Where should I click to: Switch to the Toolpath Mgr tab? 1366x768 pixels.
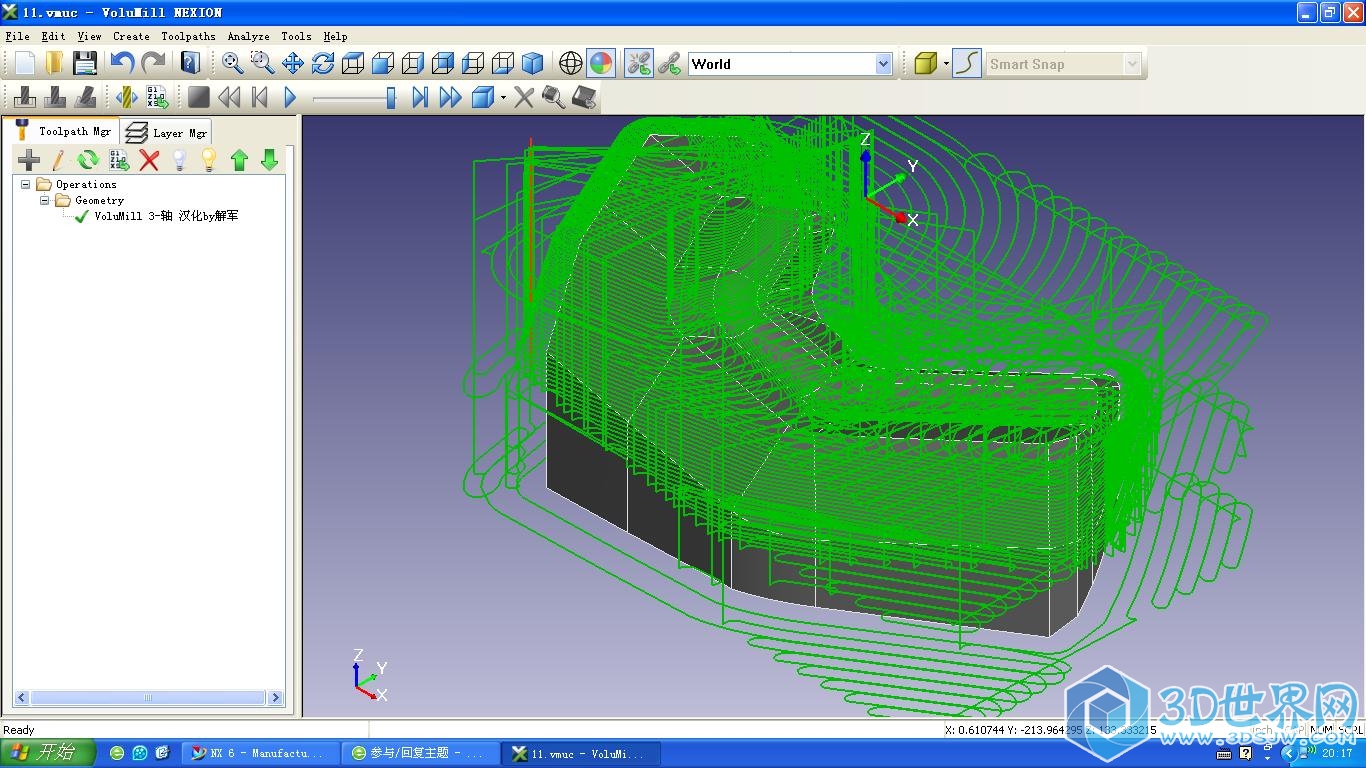tap(61, 130)
